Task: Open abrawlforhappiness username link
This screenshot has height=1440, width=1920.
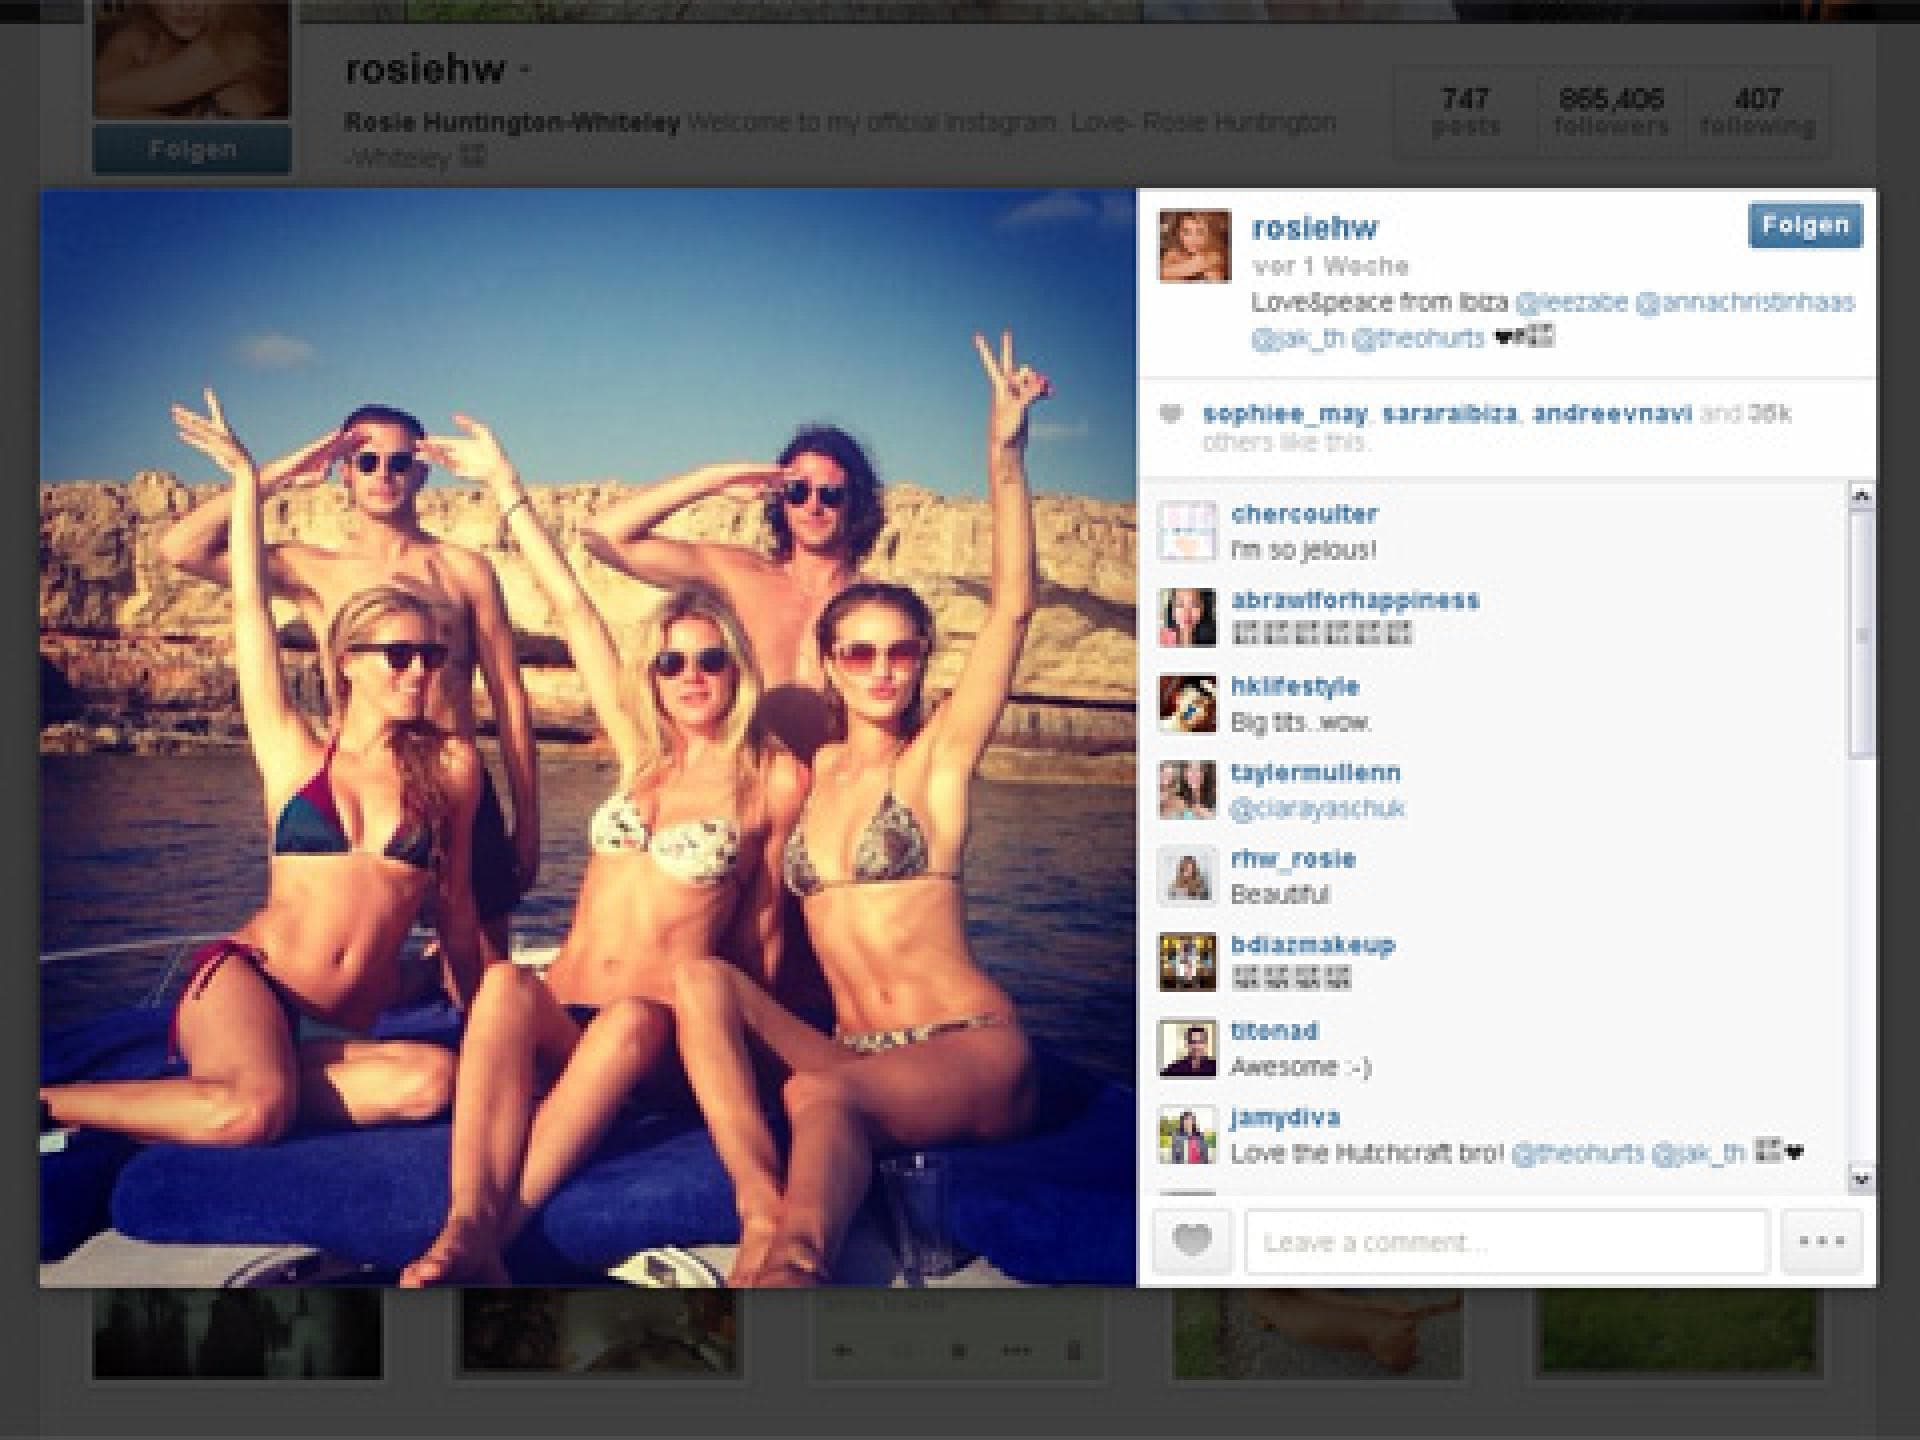Action: 1355,600
